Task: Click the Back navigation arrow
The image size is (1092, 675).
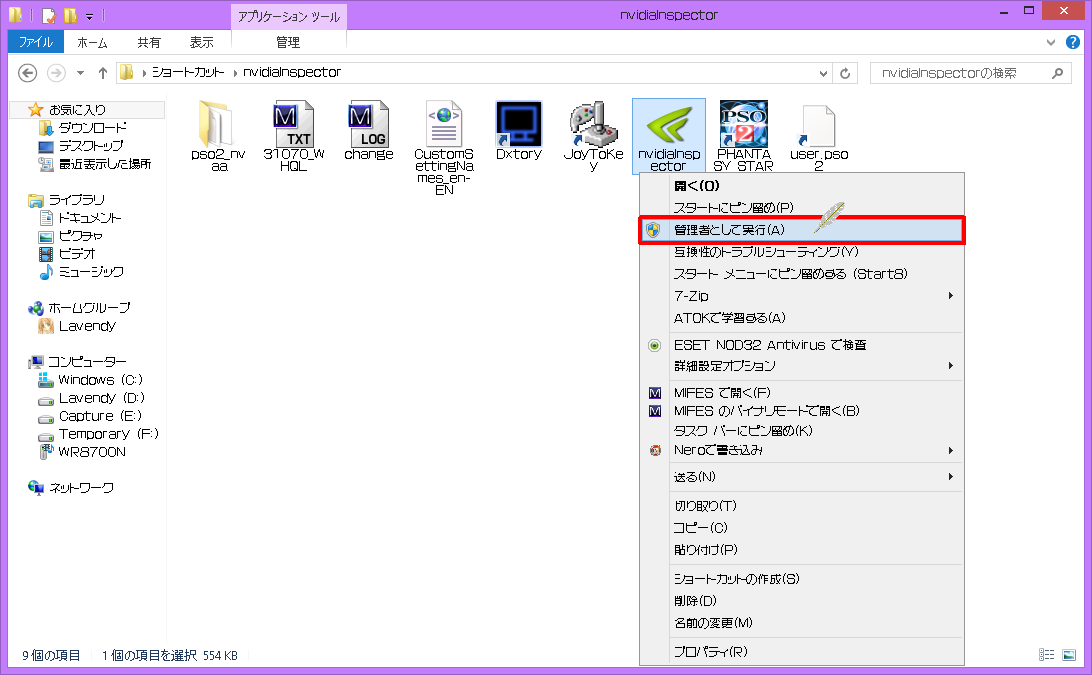Action: (27, 72)
